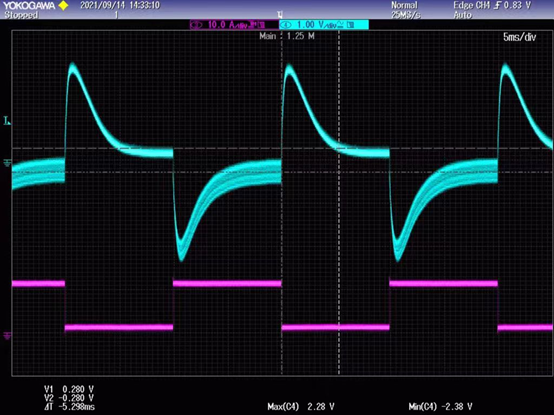The height and width of the screenshot is (415, 554).
Task: Select the magenta channel ground marker
Action: click(x=7, y=336)
